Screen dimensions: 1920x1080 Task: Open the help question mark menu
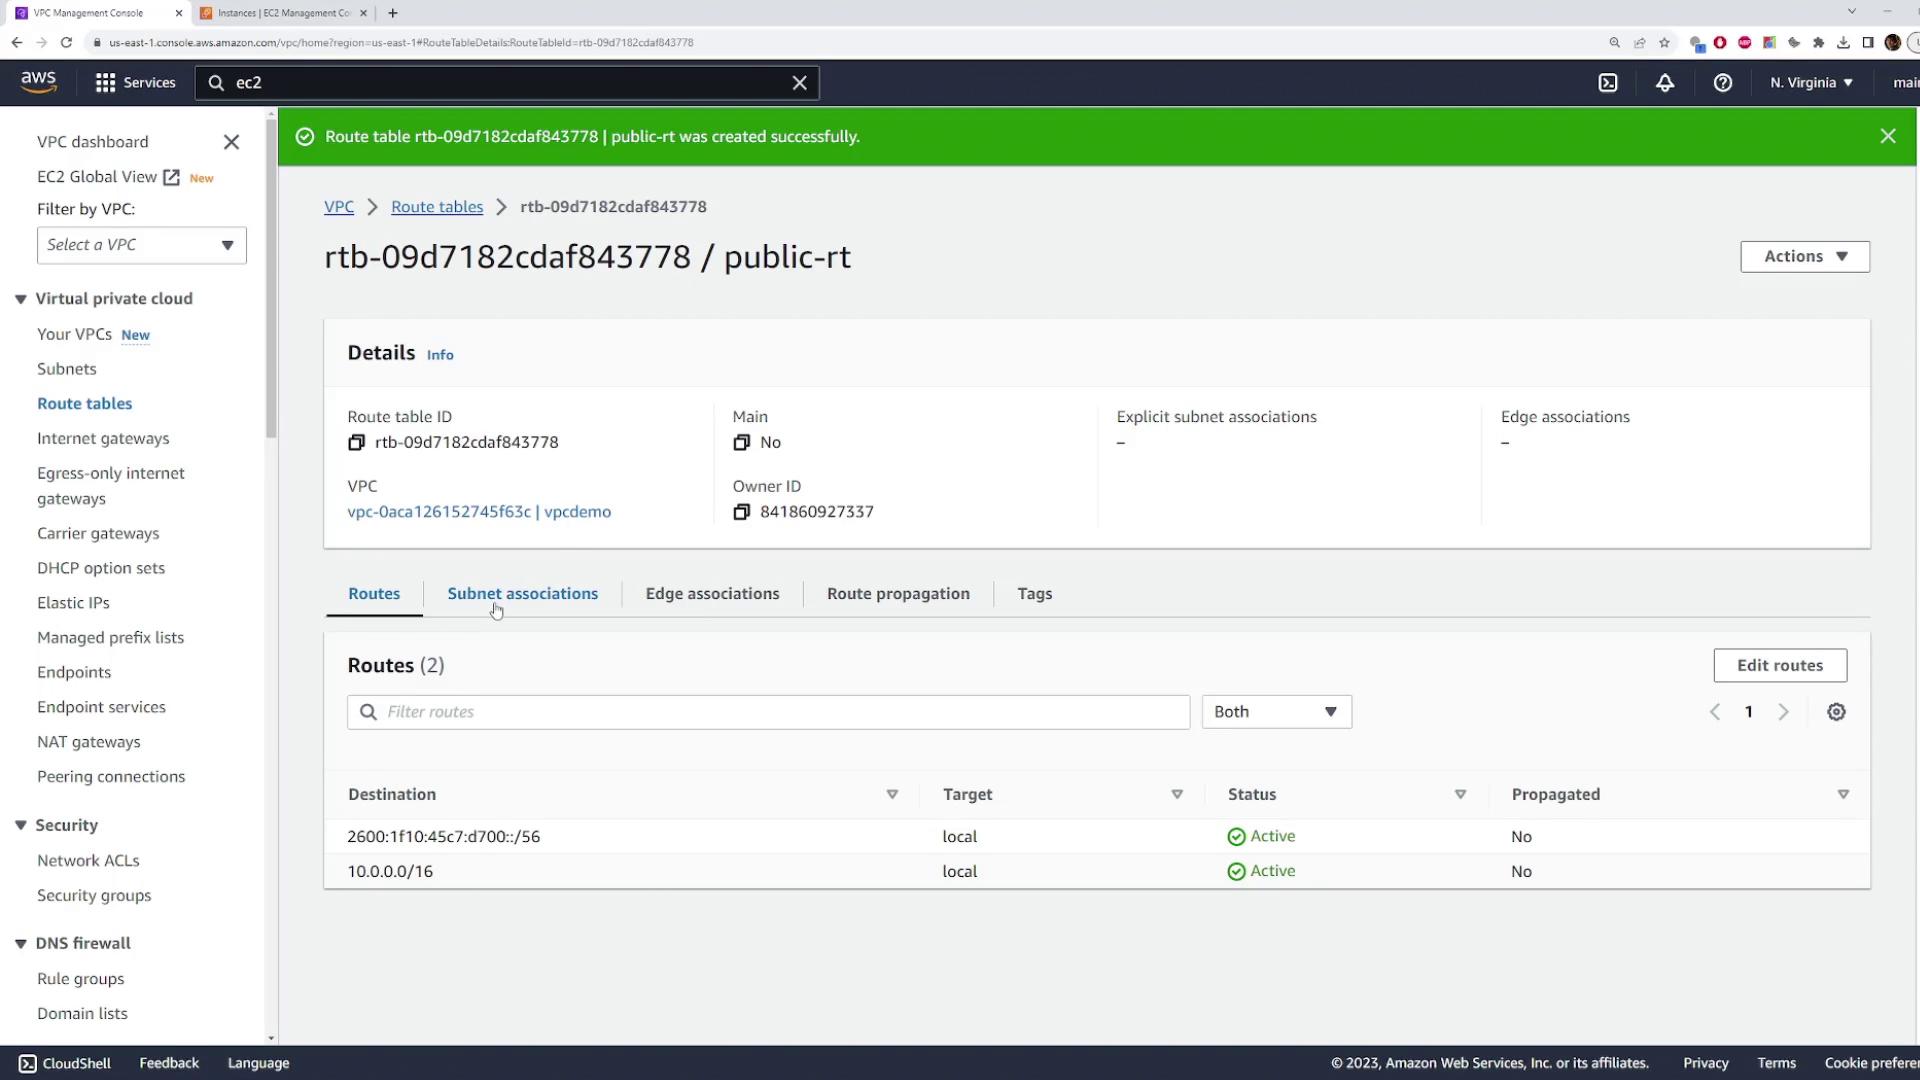tap(1722, 83)
